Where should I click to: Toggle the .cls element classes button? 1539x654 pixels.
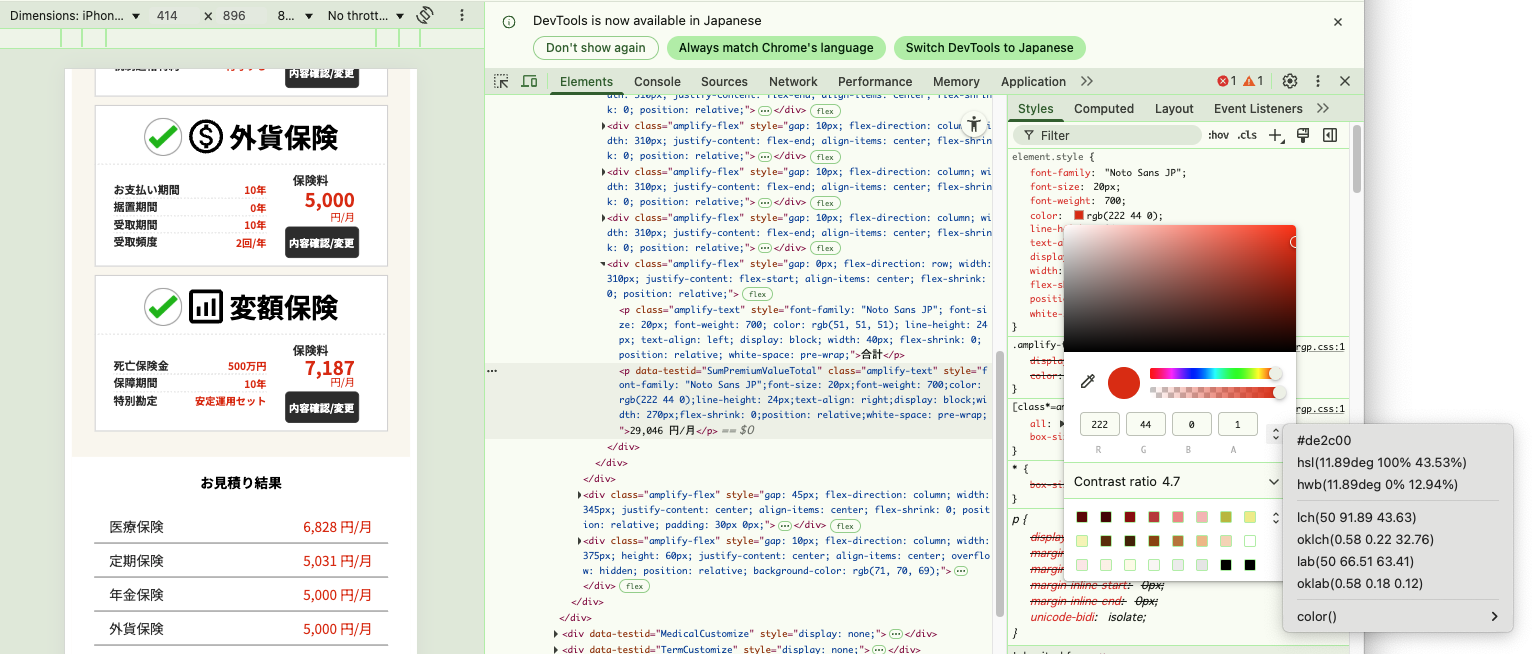coord(1247,135)
